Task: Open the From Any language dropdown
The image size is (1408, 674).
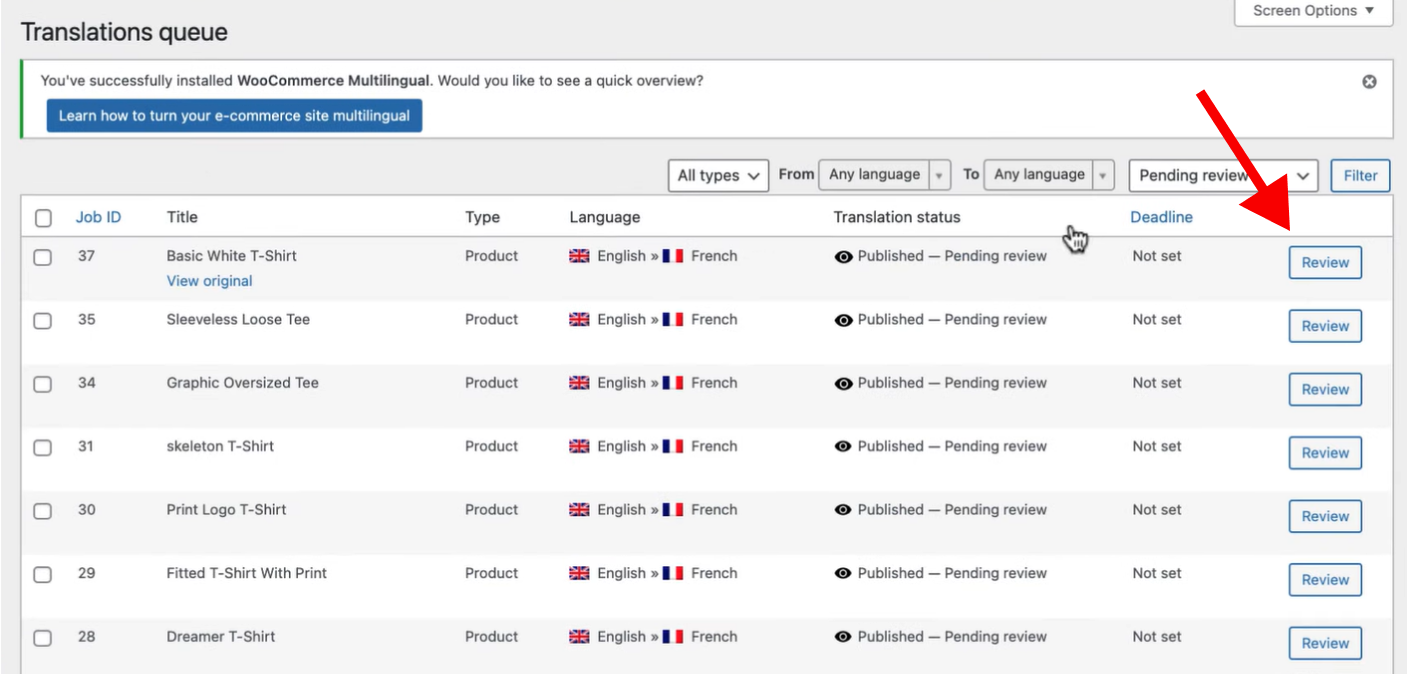Action: click(884, 174)
